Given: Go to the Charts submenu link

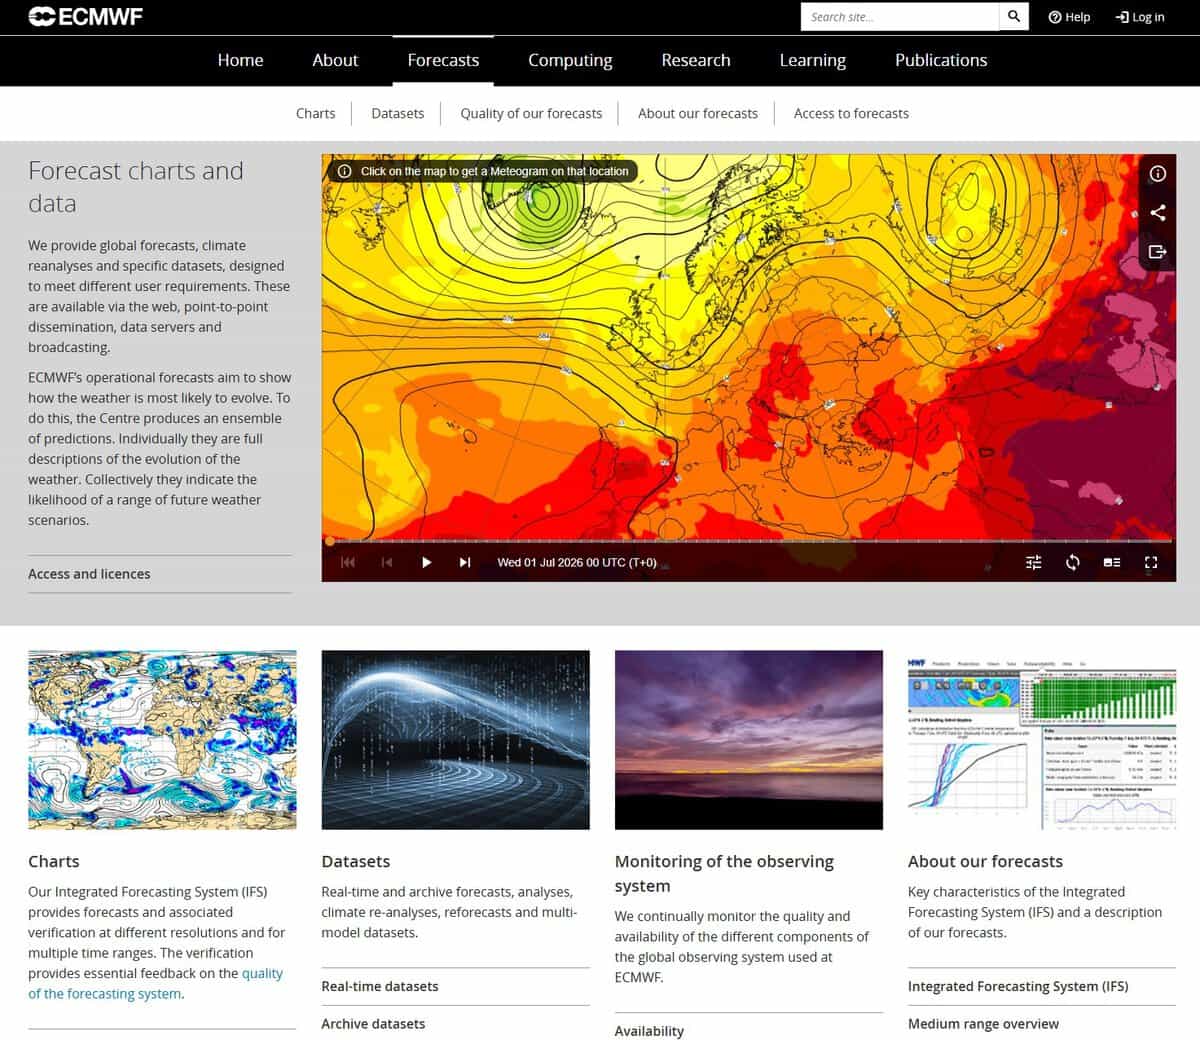Looking at the screenshot, I should coord(316,113).
